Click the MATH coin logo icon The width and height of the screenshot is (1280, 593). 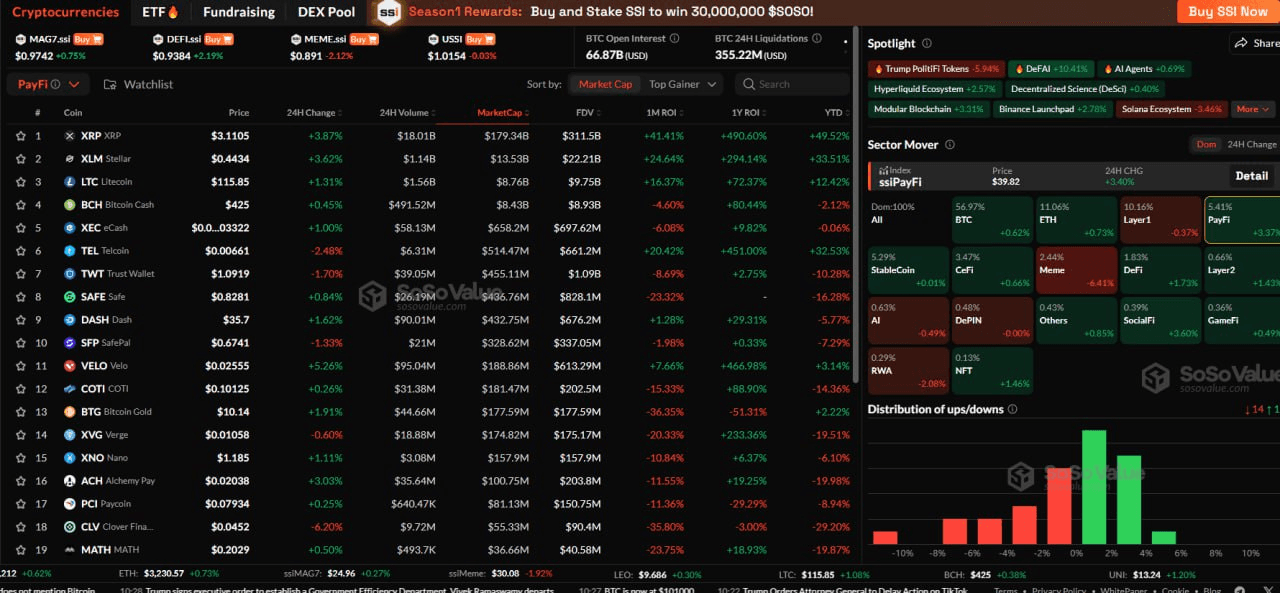pyautogui.click(x=70, y=550)
